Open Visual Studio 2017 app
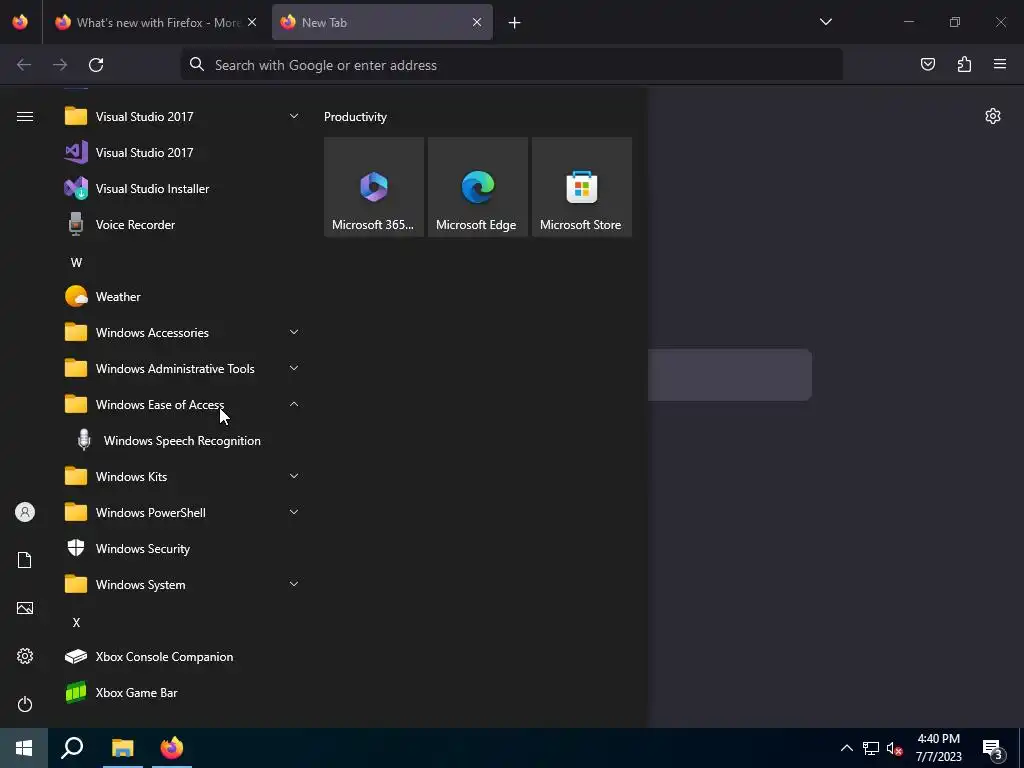The height and width of the screenshot is (768, 1024). pyautogui.click(x=182, y=153)
